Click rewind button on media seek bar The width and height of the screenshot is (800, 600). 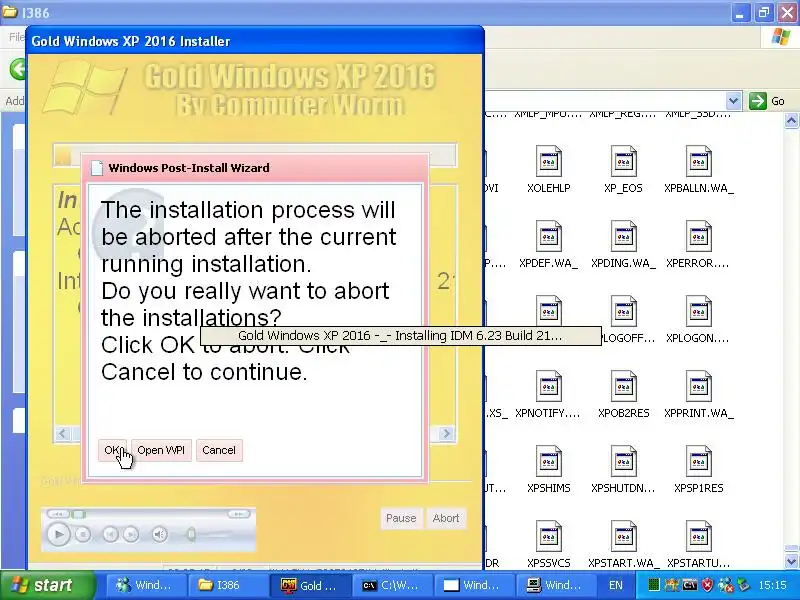58,514
